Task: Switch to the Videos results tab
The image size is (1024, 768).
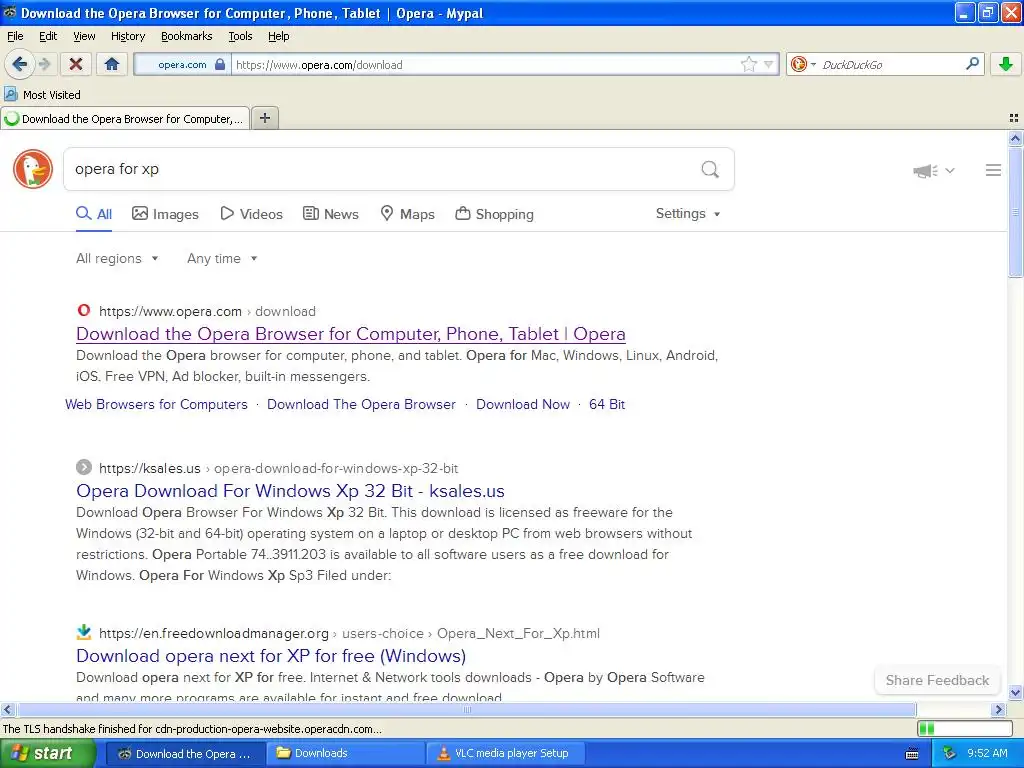Action: [251, 214]
